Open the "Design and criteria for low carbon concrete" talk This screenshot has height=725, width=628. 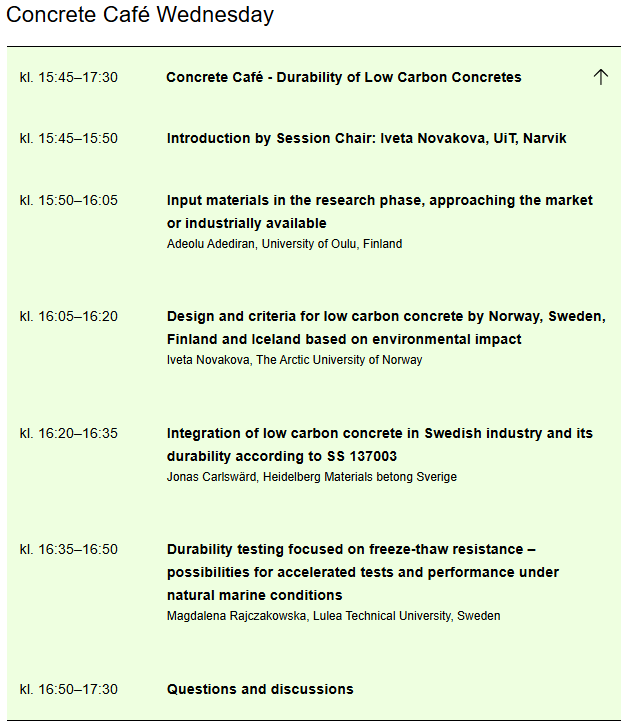386,327
